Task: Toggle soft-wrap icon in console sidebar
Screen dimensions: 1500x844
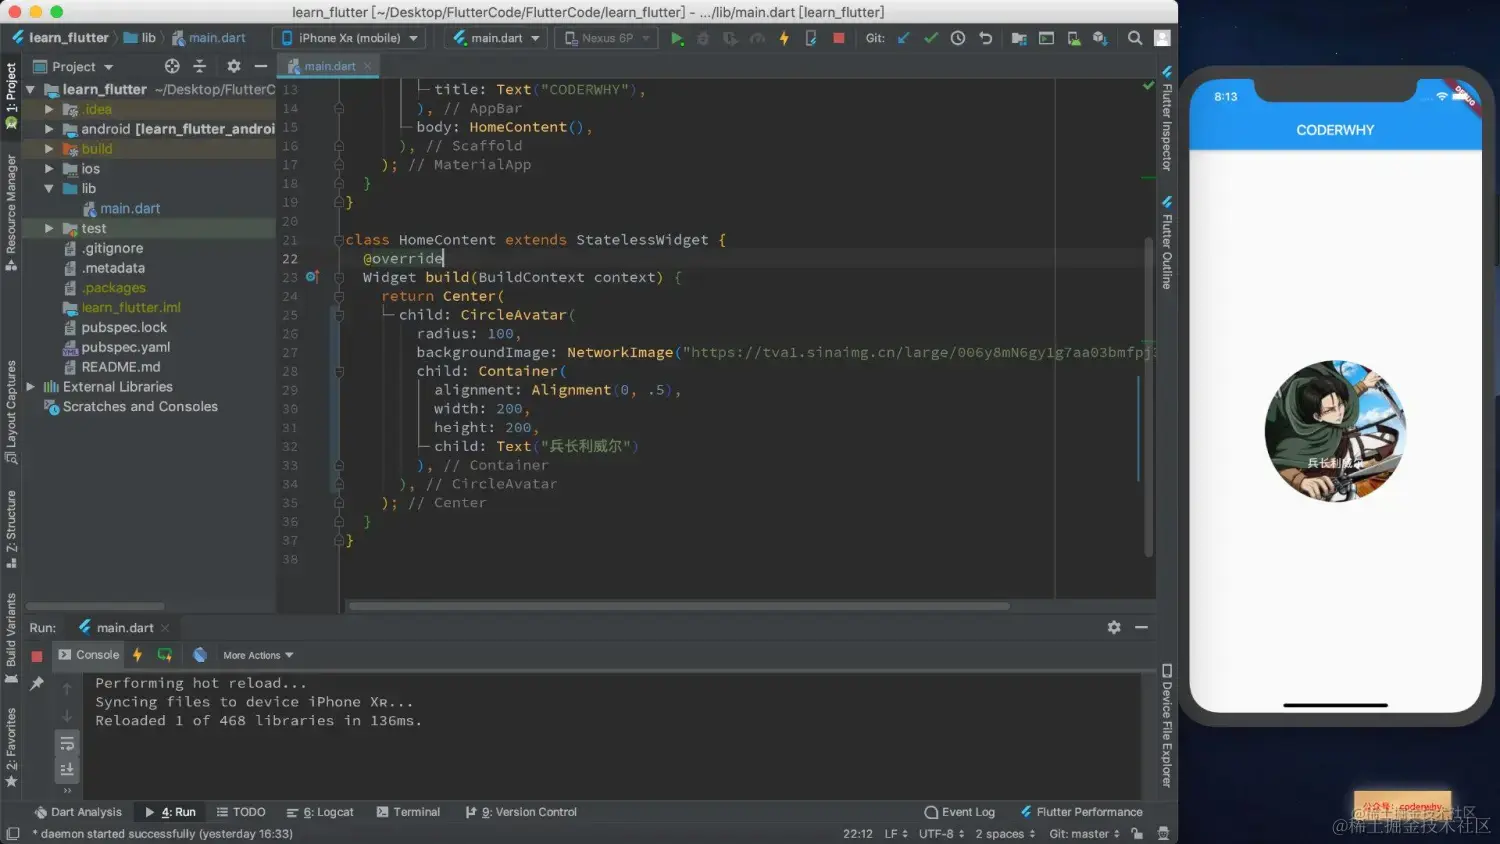Action: tap(67, 743)
